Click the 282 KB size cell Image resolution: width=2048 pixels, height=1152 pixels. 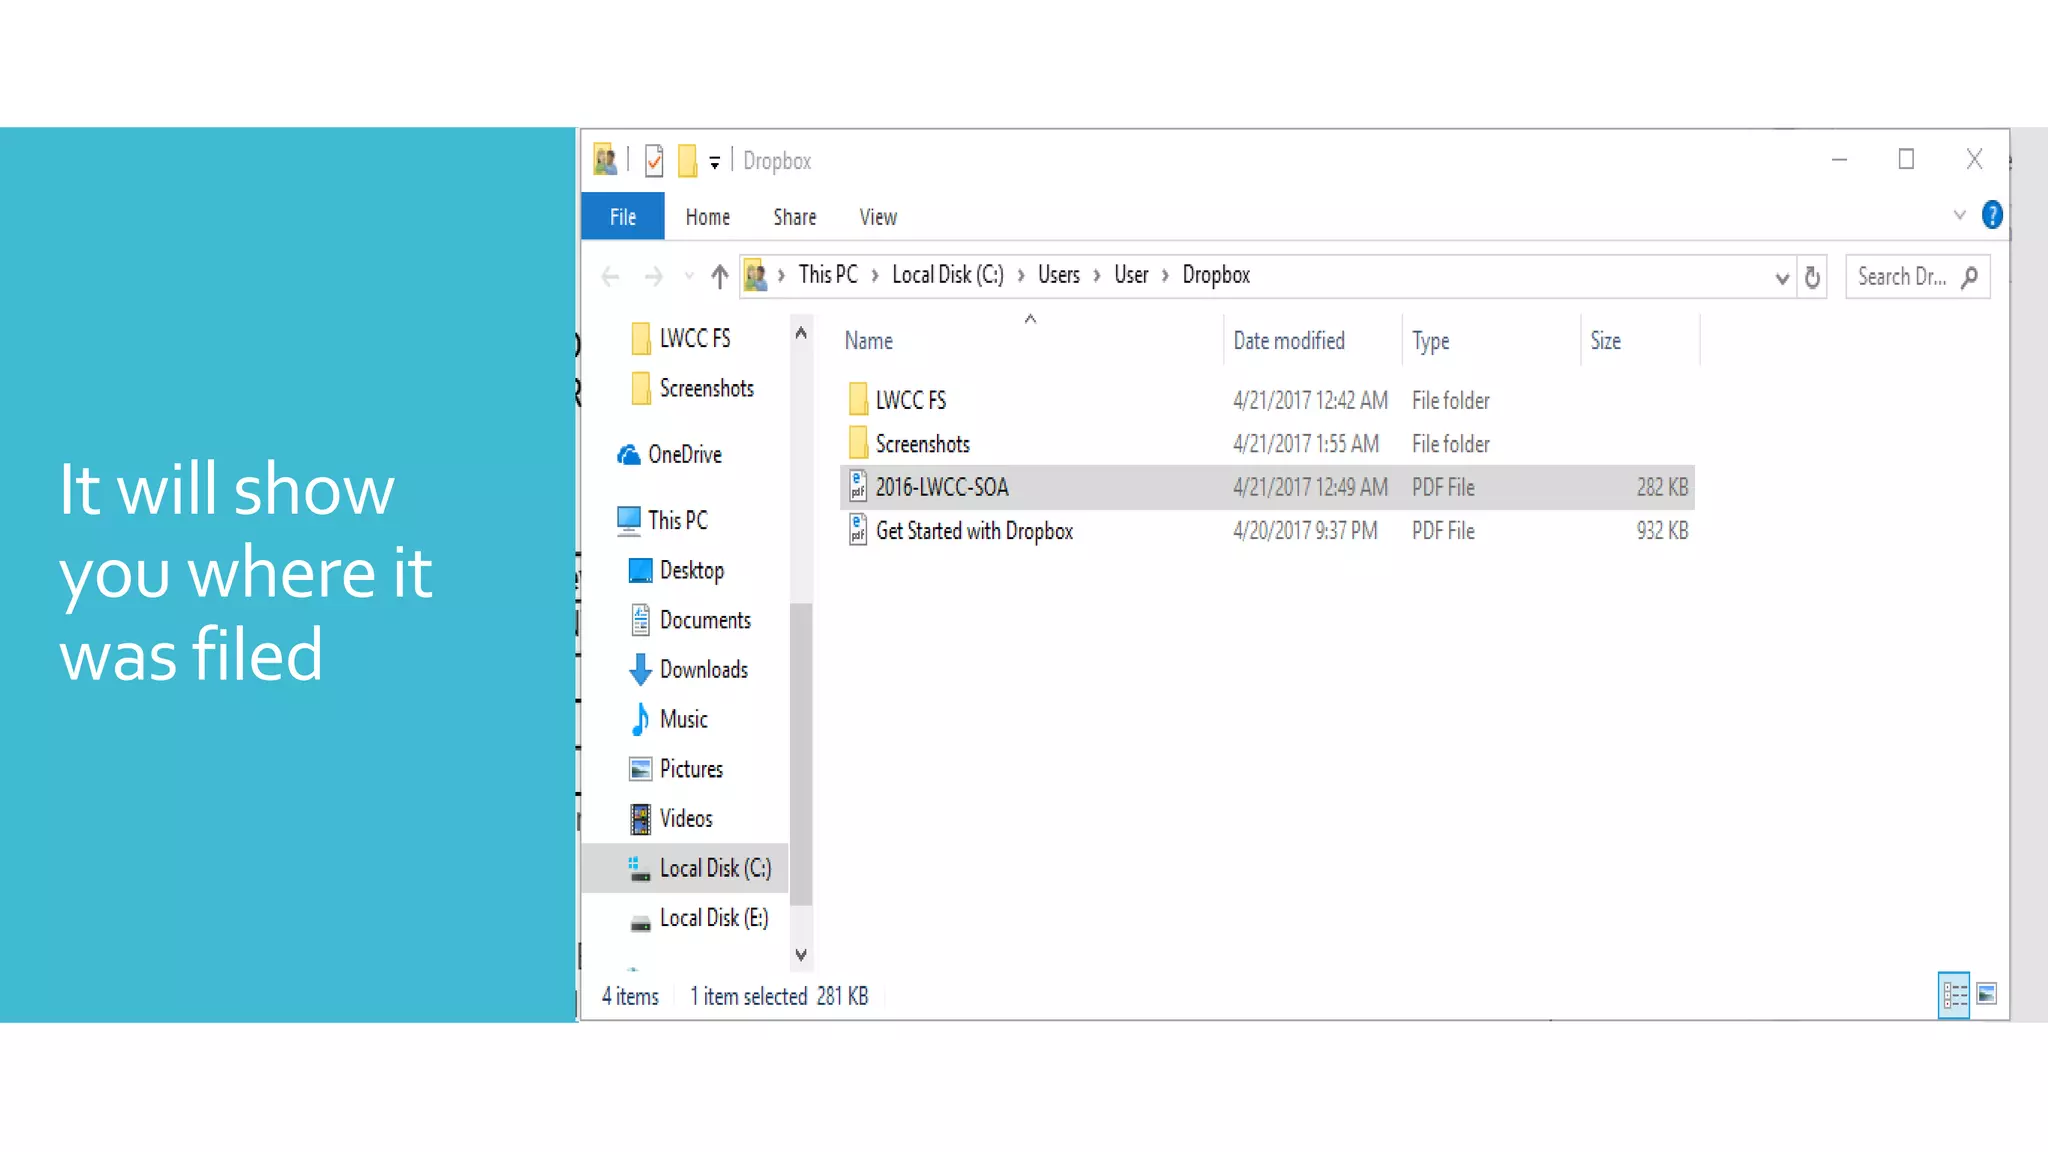[1662, 487]
